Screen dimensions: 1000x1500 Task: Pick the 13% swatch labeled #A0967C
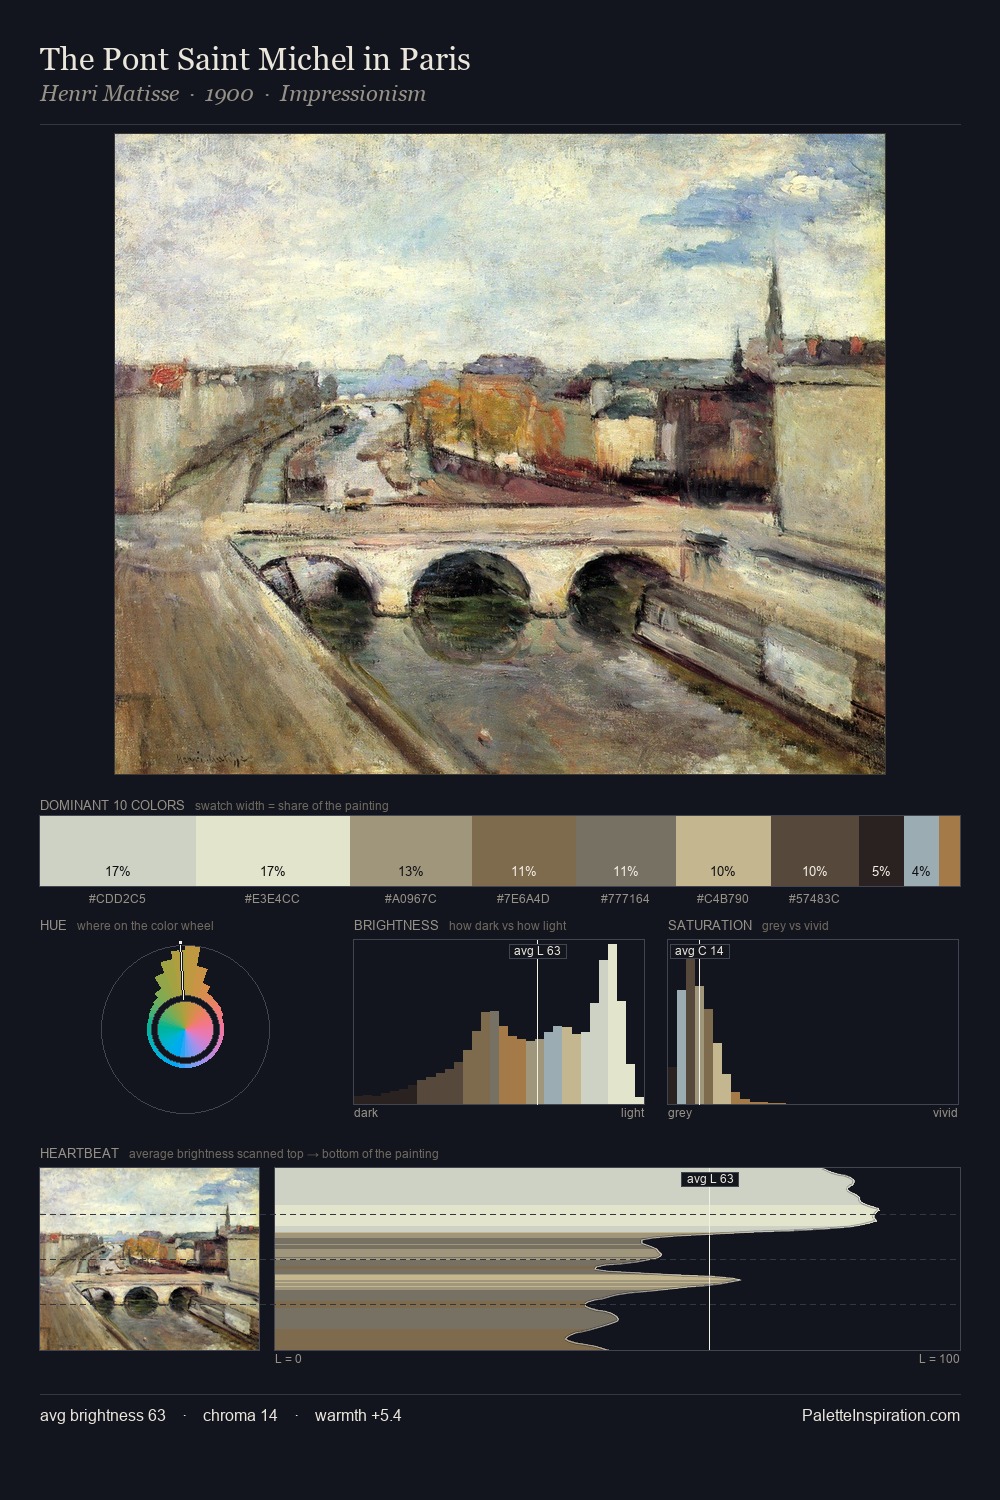411,851
